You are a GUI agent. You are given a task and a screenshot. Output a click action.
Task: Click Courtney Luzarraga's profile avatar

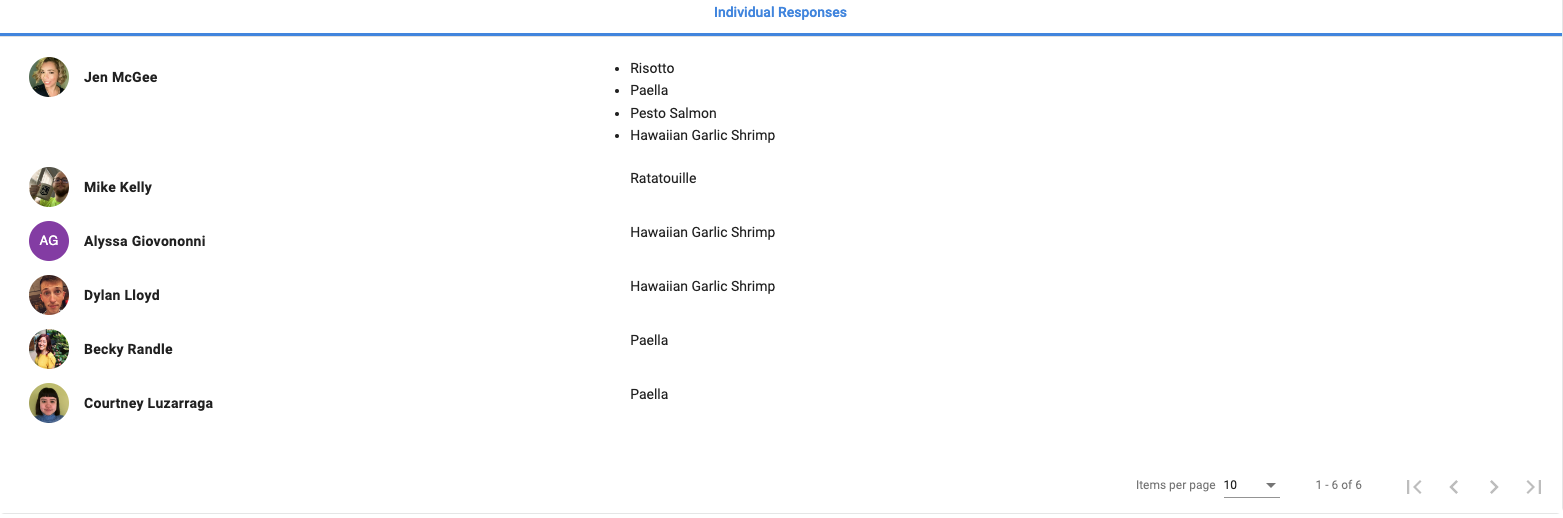pyautogui.click(x=49, y=403)
